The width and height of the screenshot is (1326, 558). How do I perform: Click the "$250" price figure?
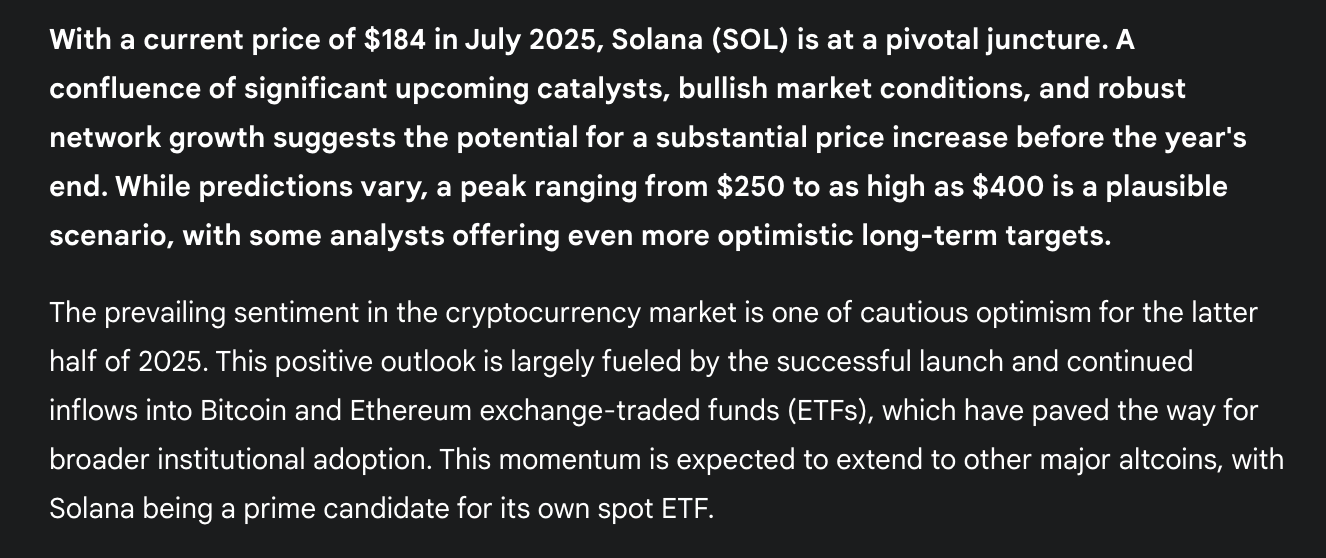click(x=749, y=186)
